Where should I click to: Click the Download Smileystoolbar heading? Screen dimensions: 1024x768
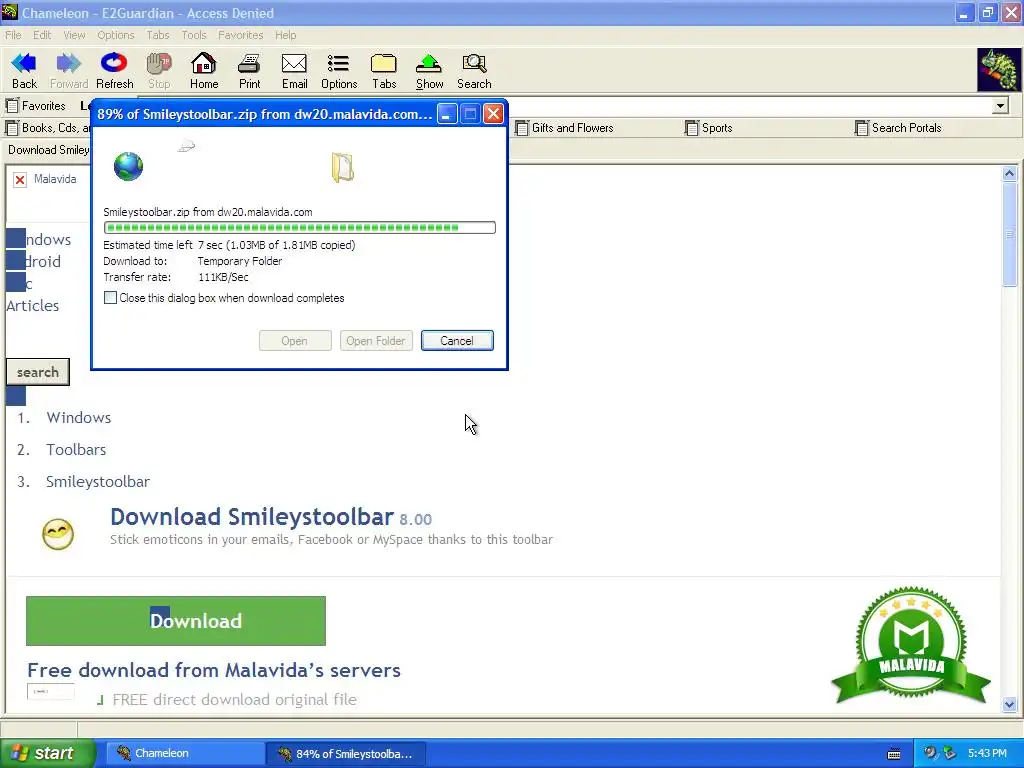pyautogui.click(x=251, y=517)
